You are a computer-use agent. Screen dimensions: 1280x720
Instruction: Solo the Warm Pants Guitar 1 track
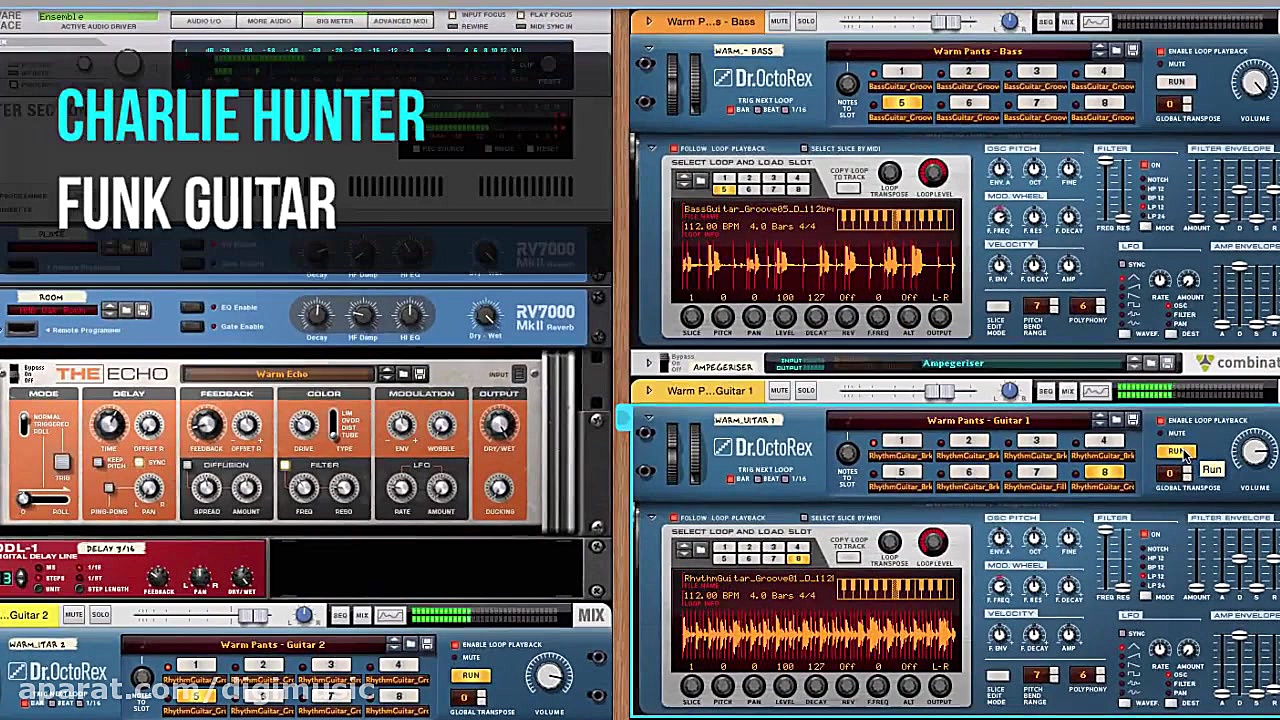click(805, 391)
